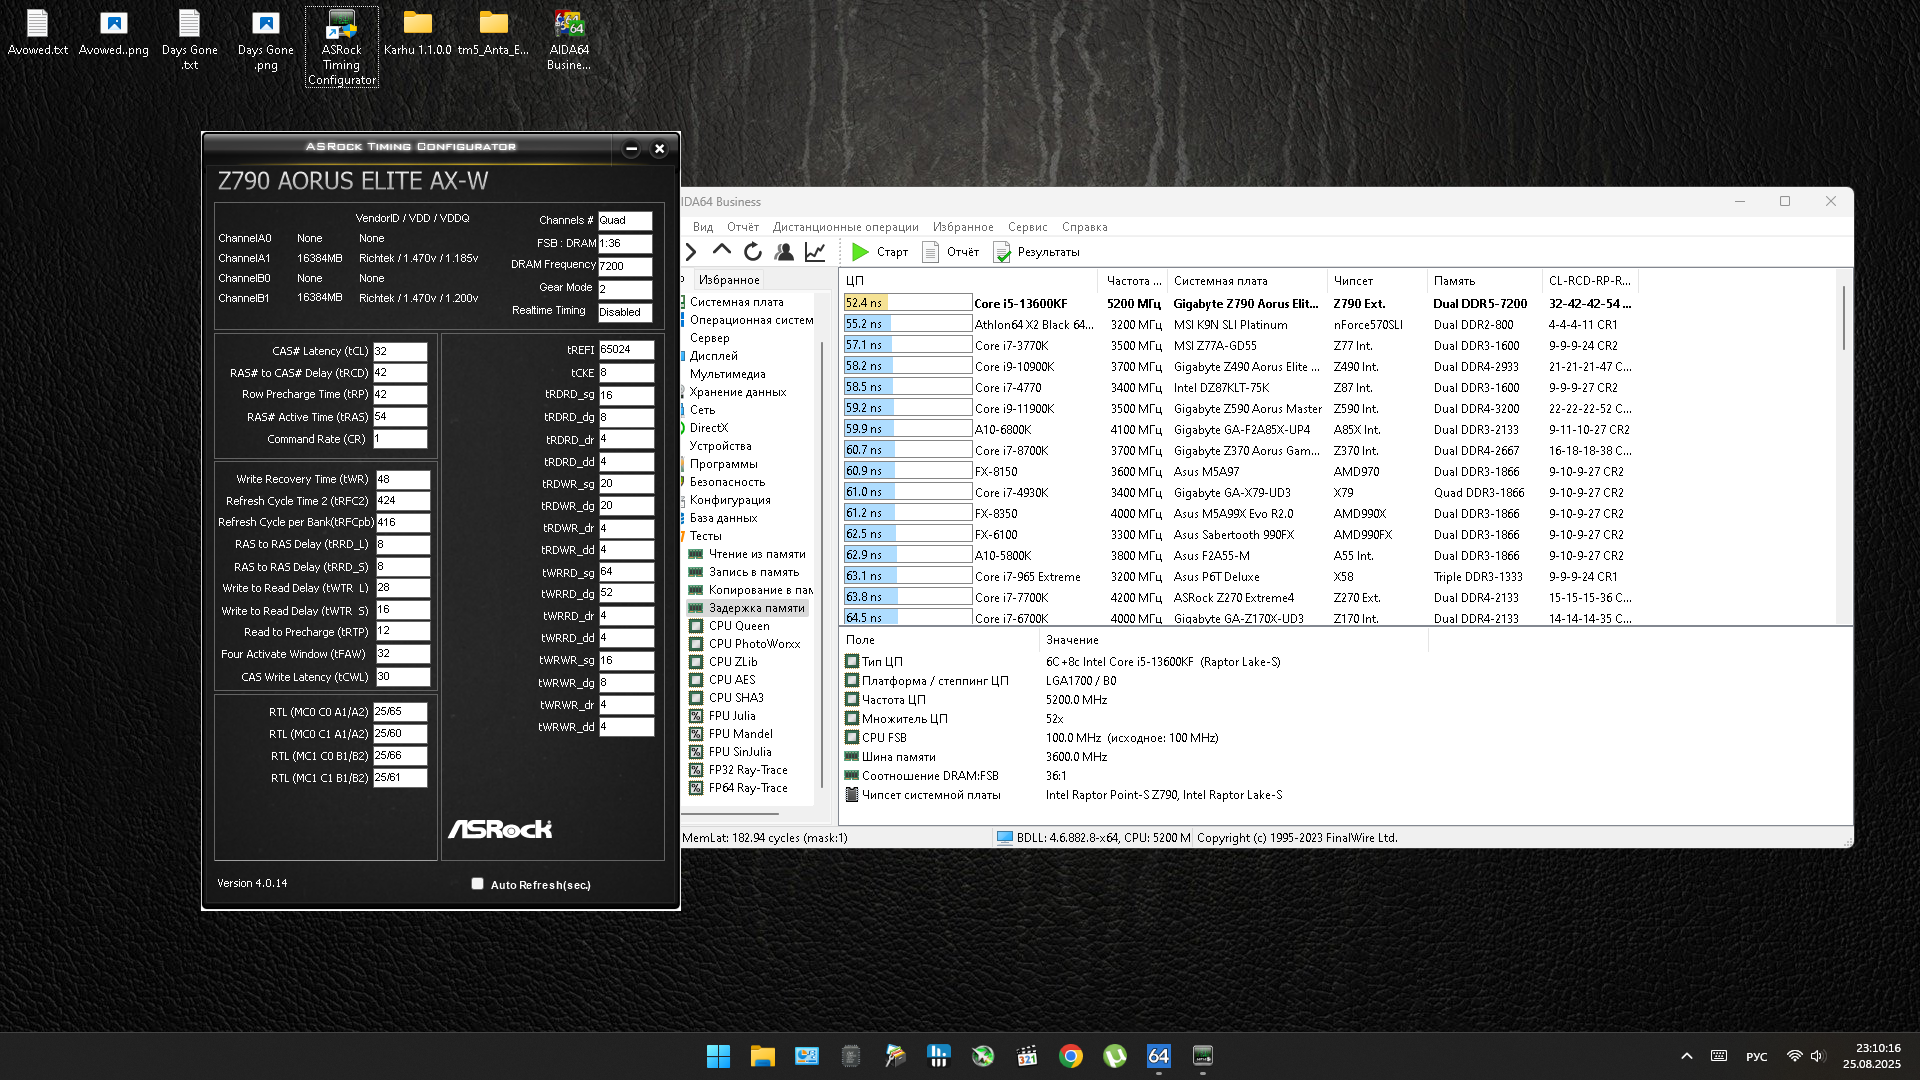Click the Частота column header
The height and width of the screenshot is (1080, 1920).
pos(1133,281)
